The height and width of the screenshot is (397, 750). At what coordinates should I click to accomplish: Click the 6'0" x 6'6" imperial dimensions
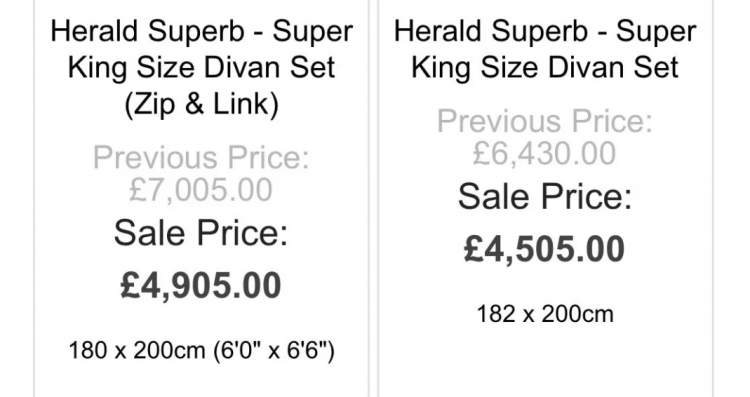coord(273,351)
